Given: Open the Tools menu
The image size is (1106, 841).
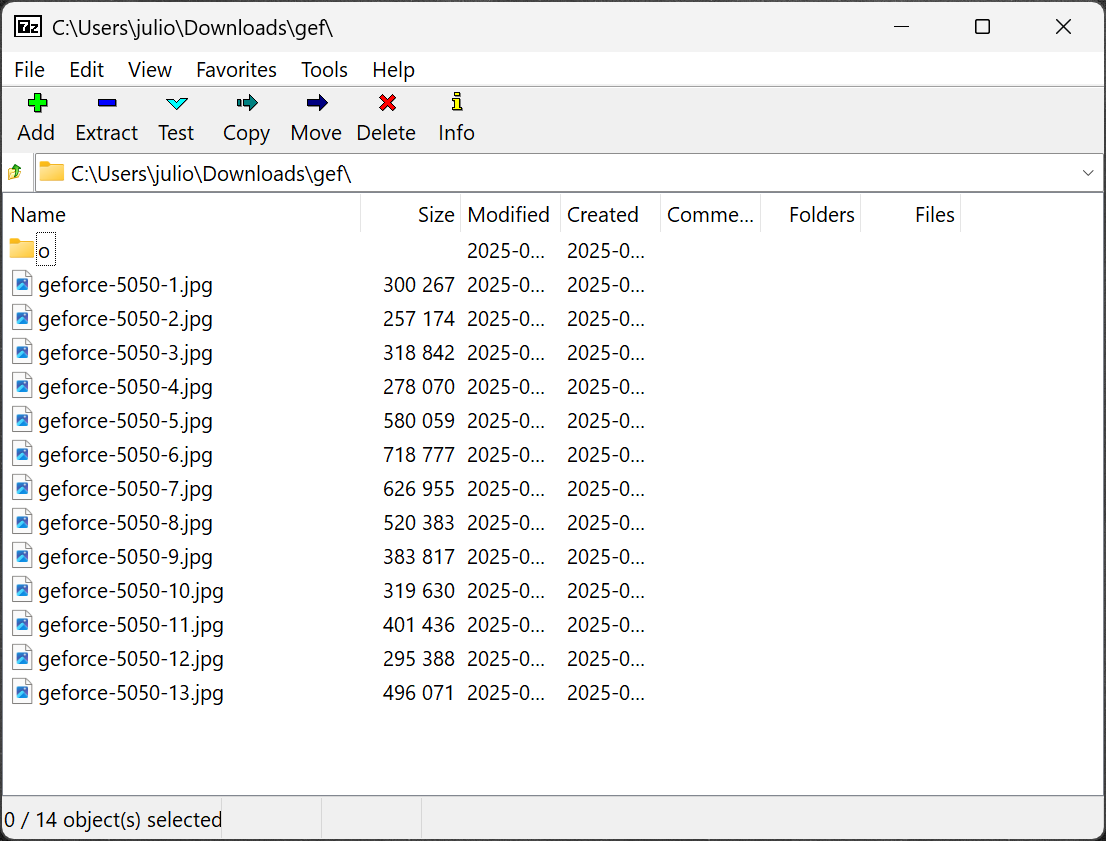Looking at the screenshot, I should point(324,70).
